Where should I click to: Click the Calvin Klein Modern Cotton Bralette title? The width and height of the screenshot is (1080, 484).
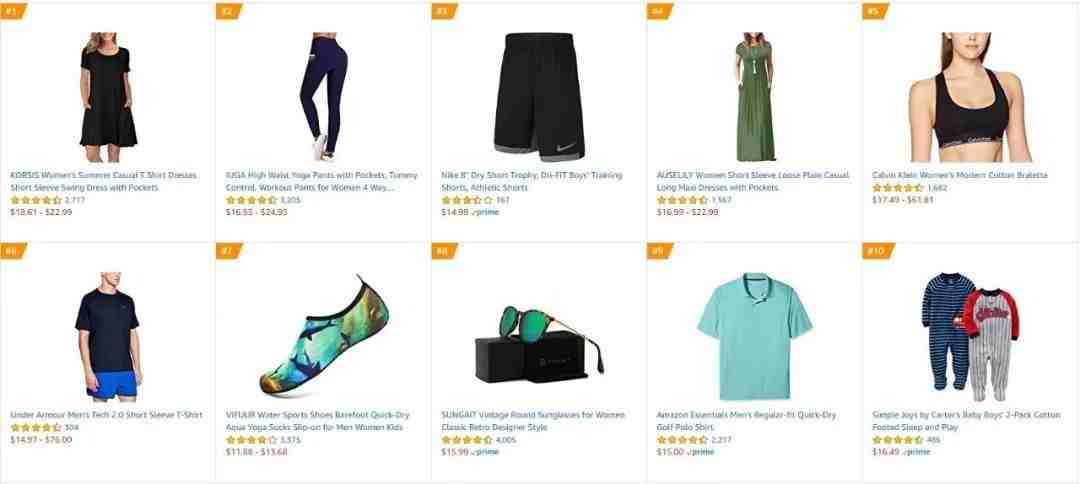[959, 176]
